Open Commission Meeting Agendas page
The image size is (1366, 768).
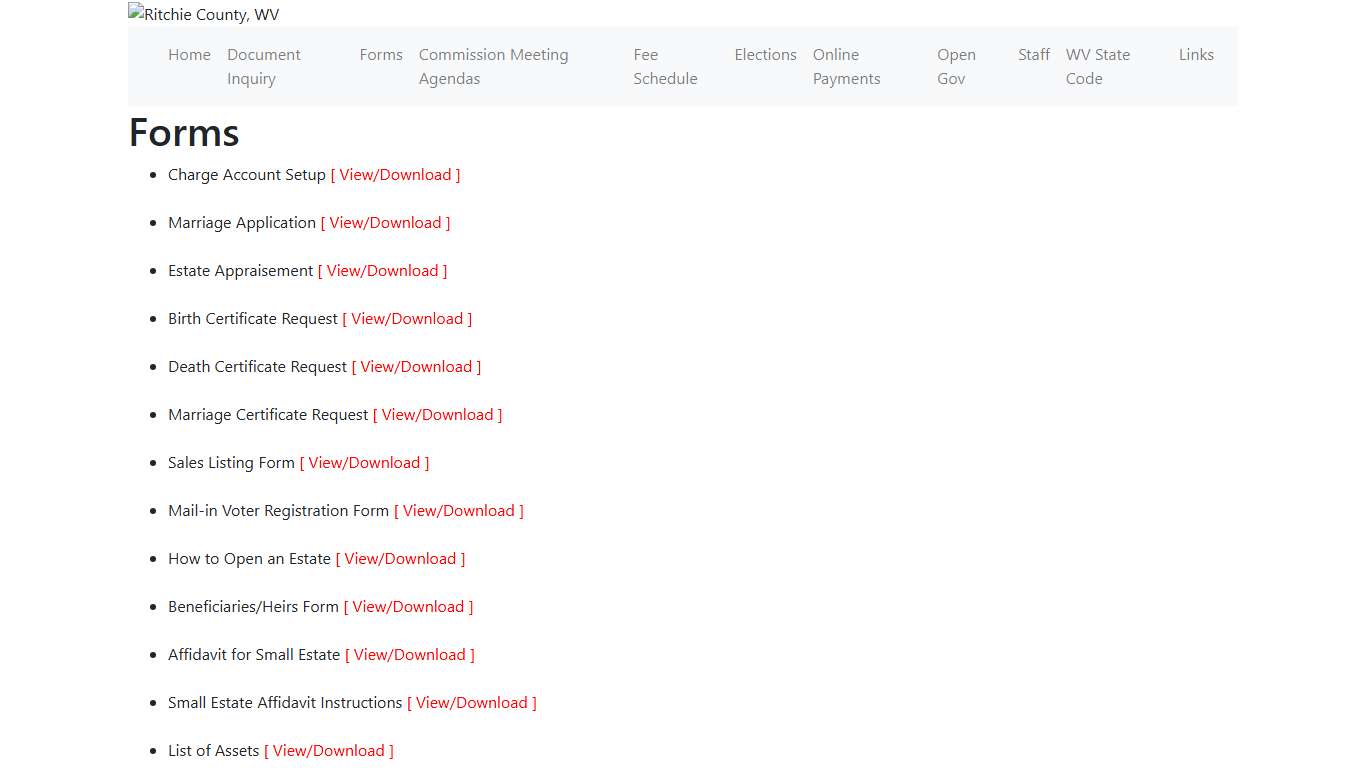click(x=493, y=66)
